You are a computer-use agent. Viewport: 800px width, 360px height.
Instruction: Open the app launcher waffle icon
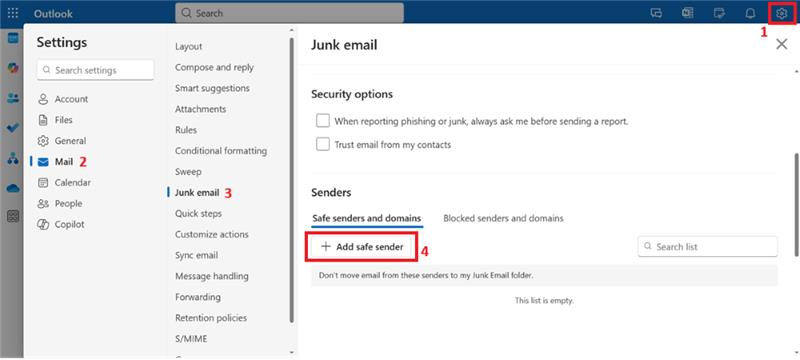click(x=13, y=13)
